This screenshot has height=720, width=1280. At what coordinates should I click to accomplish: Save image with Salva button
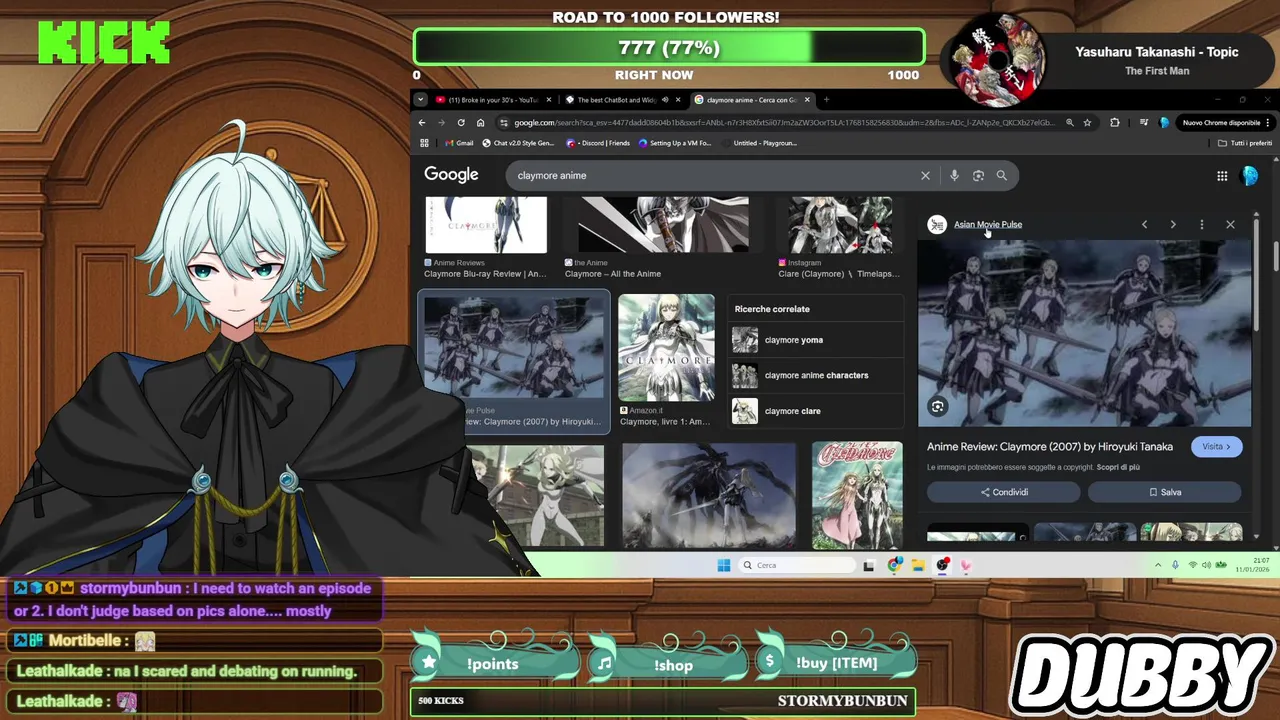point(1164,492)
